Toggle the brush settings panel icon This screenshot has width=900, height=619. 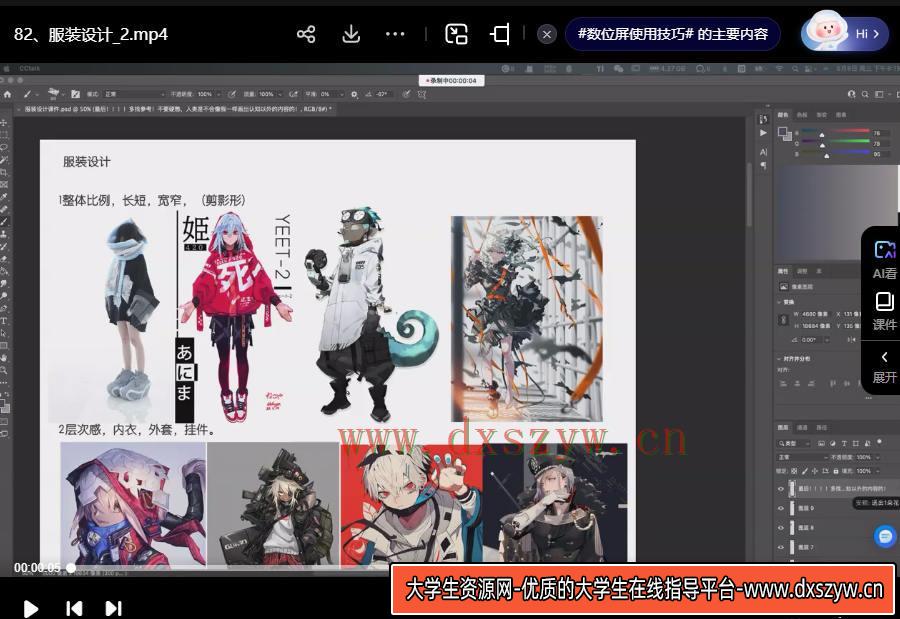(x=75, y=94)
